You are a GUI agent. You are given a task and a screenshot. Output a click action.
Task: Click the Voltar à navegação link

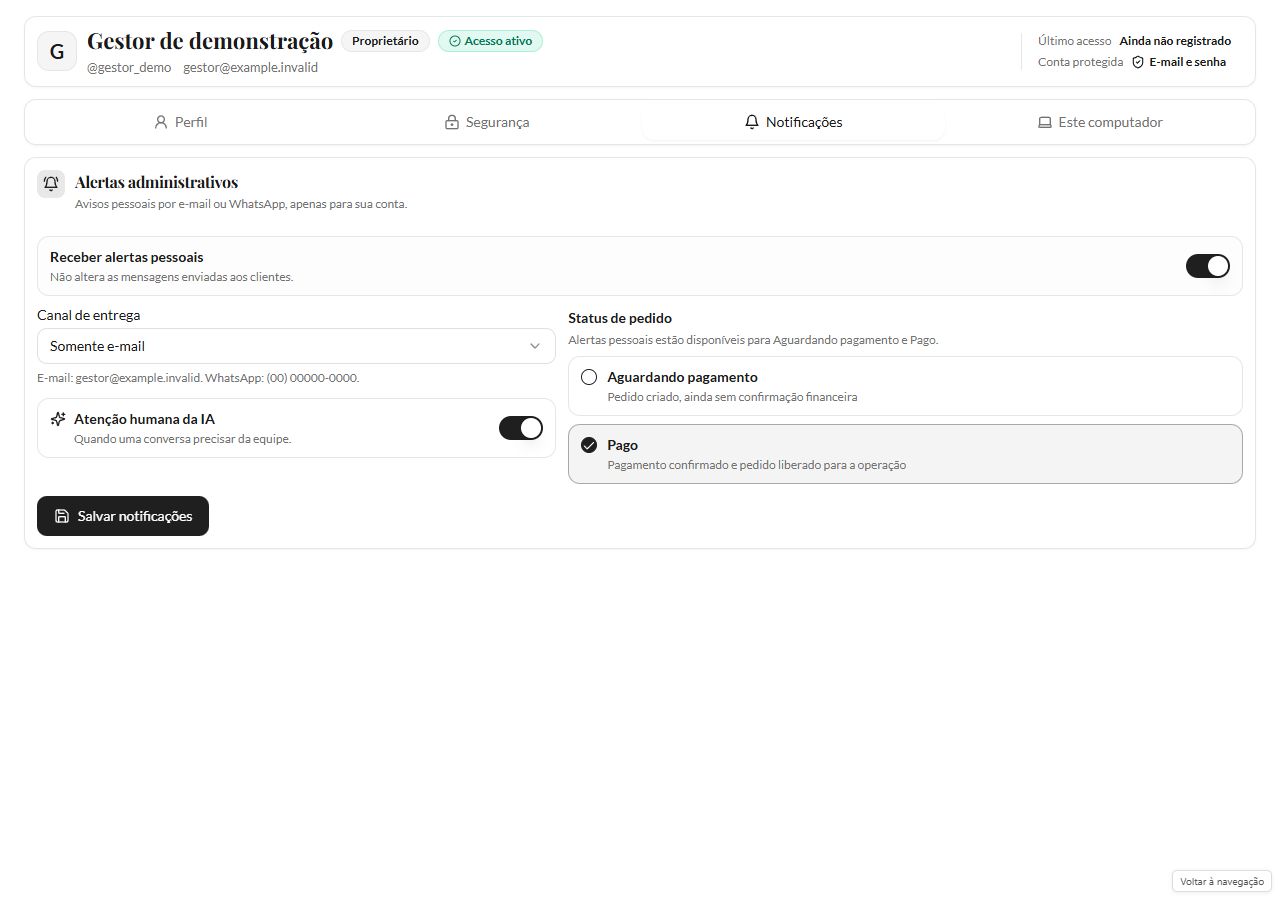click(1222, 881)
